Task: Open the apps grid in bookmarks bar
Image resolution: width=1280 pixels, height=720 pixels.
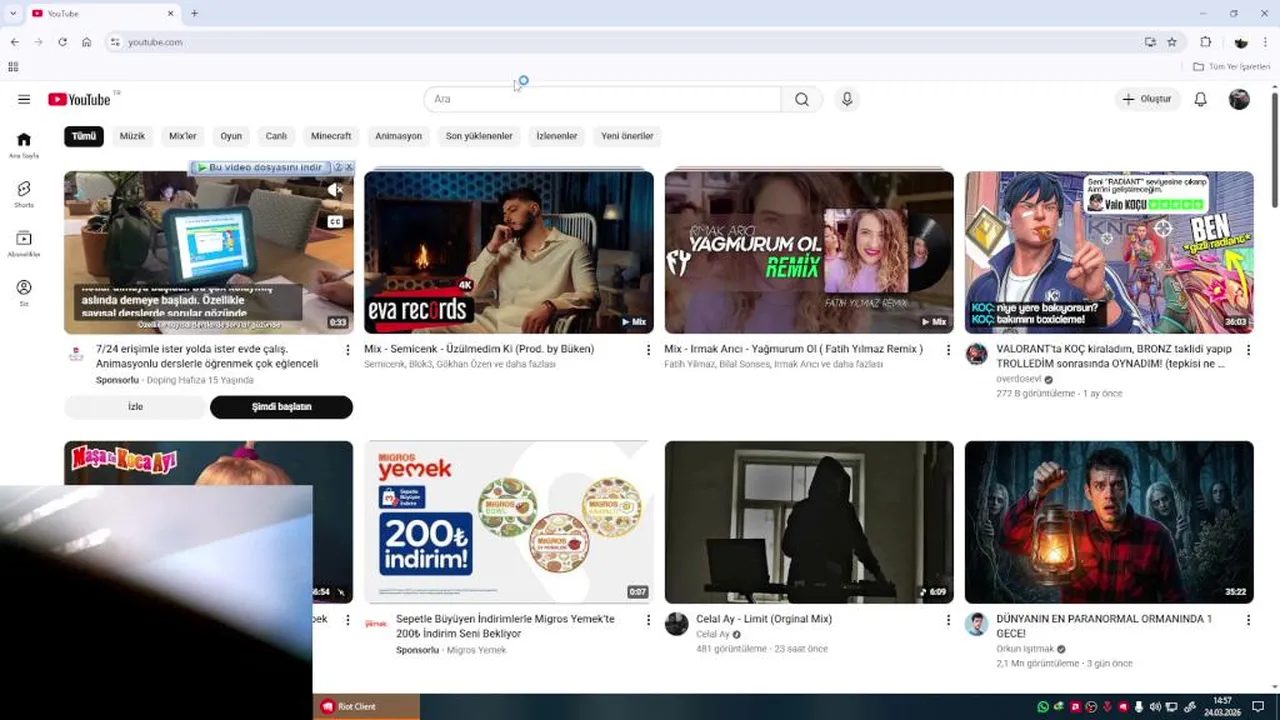Action: coord(13,67)
